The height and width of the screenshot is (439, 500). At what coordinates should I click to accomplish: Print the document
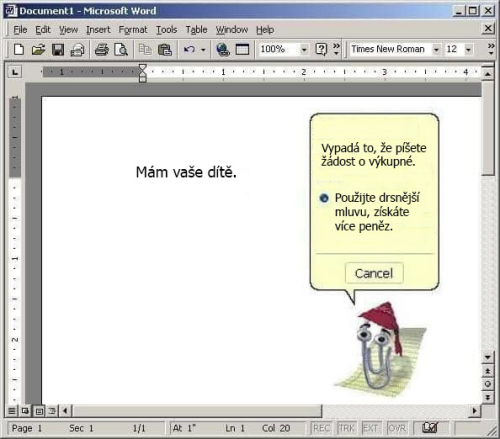tap(101, 50)
